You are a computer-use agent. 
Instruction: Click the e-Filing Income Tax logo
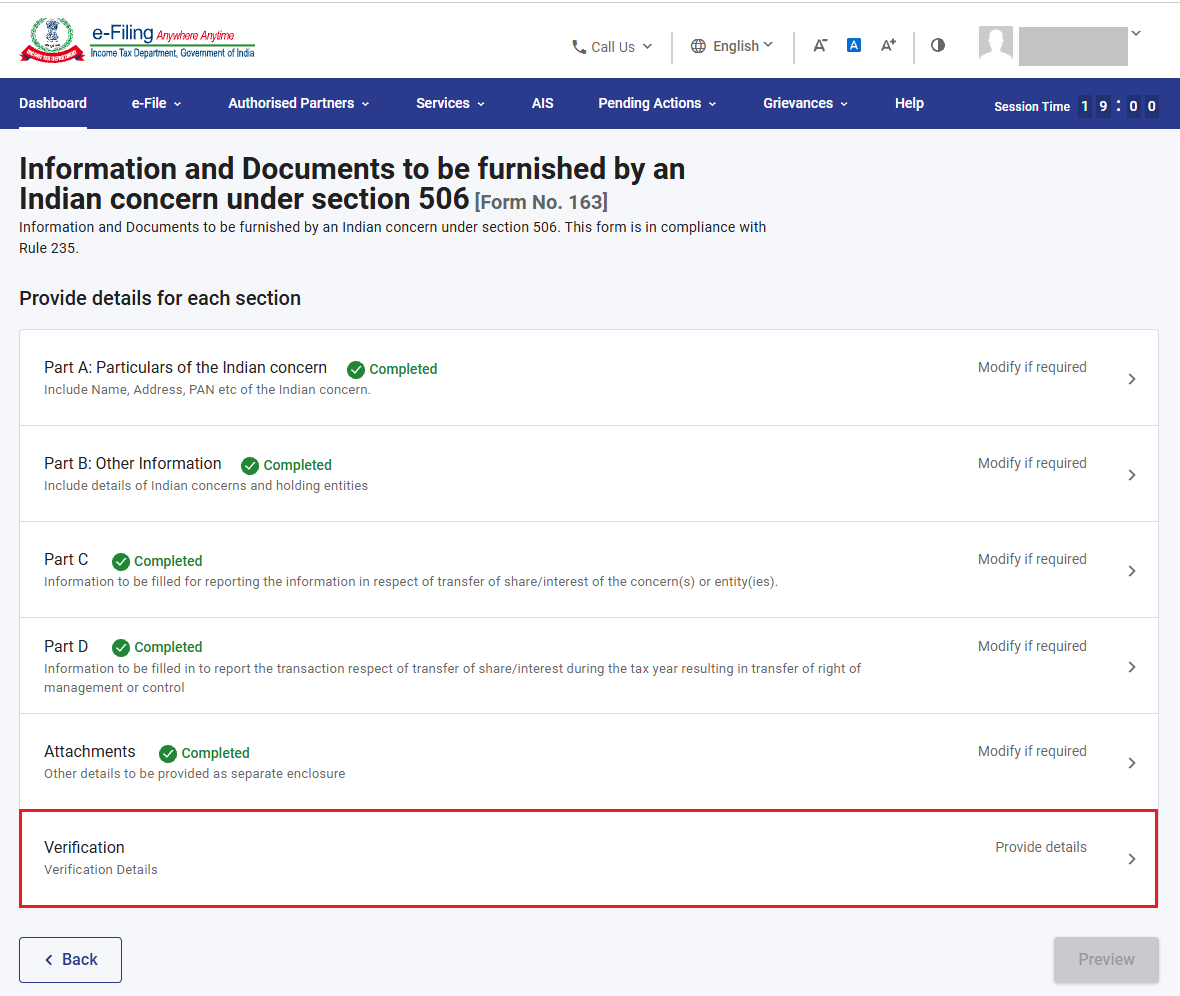(x=138, y=41)
